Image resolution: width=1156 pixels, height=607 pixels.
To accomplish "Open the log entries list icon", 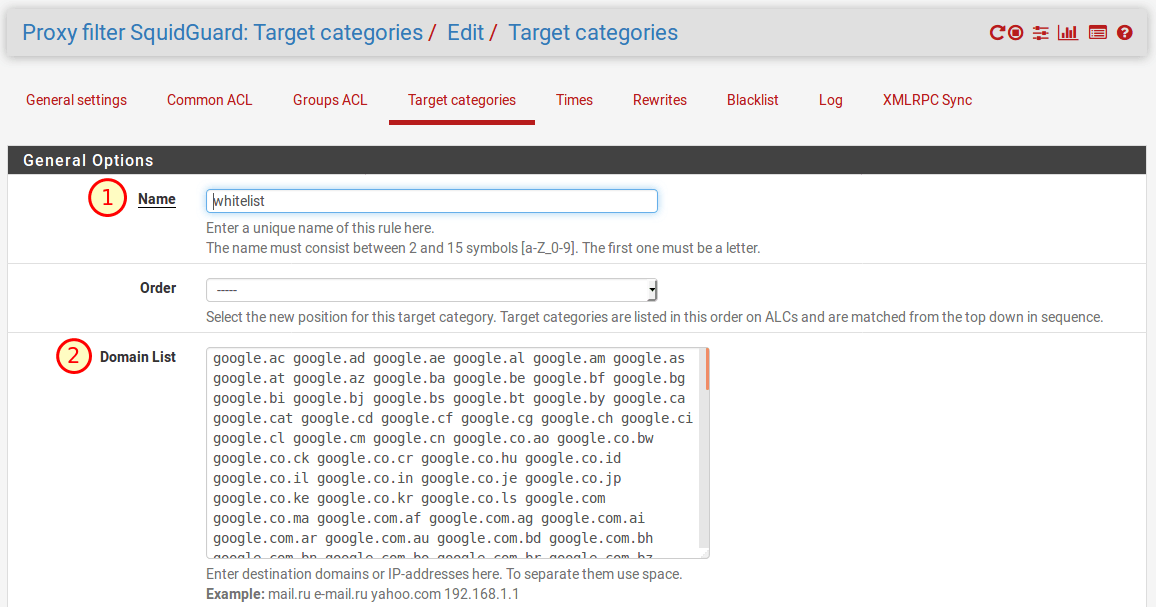I will 1097,33.
